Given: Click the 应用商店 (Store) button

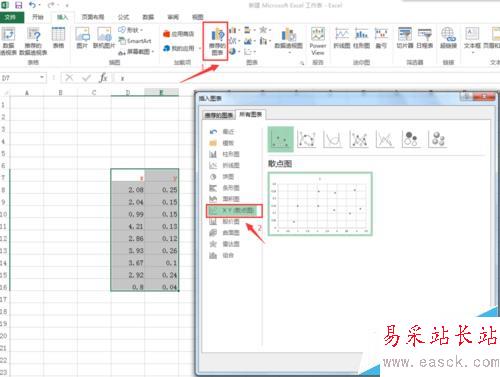Looking at the screenshot, I should pyautogui.click(x=179, y=34).
